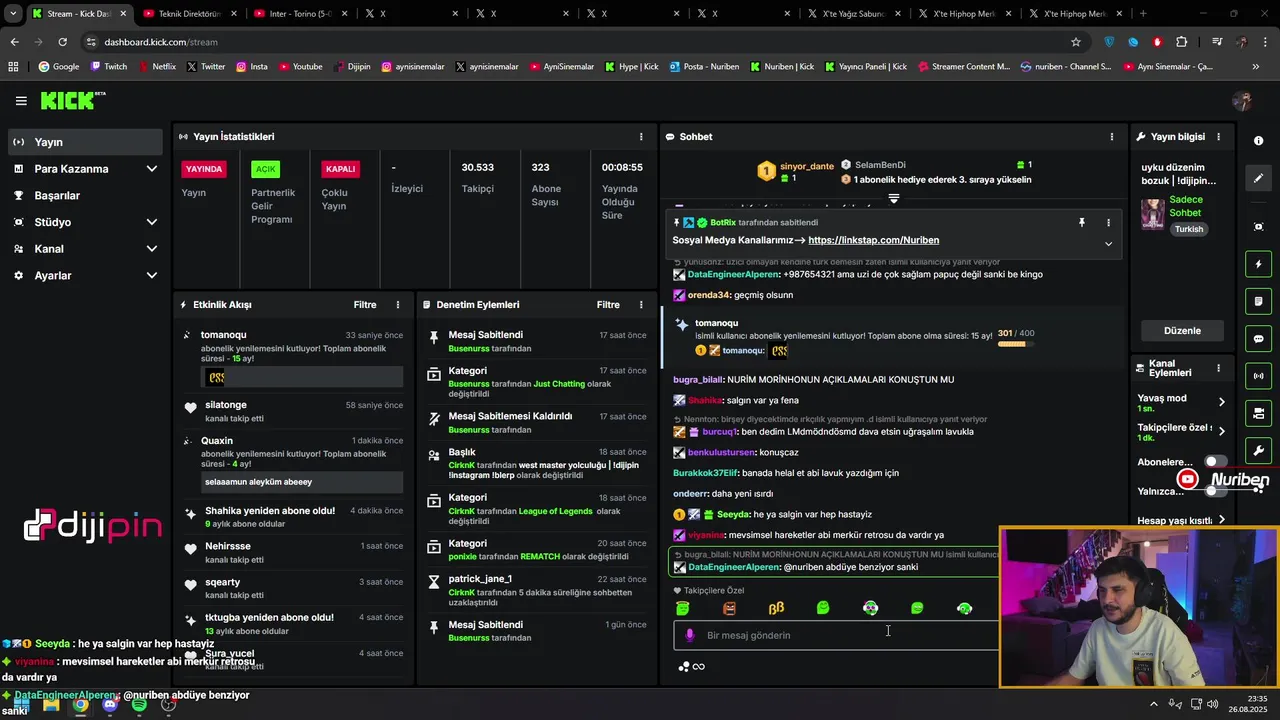1280x720 pixels.
Task: Open the user avatar at top right
Action: point(1242,101)
